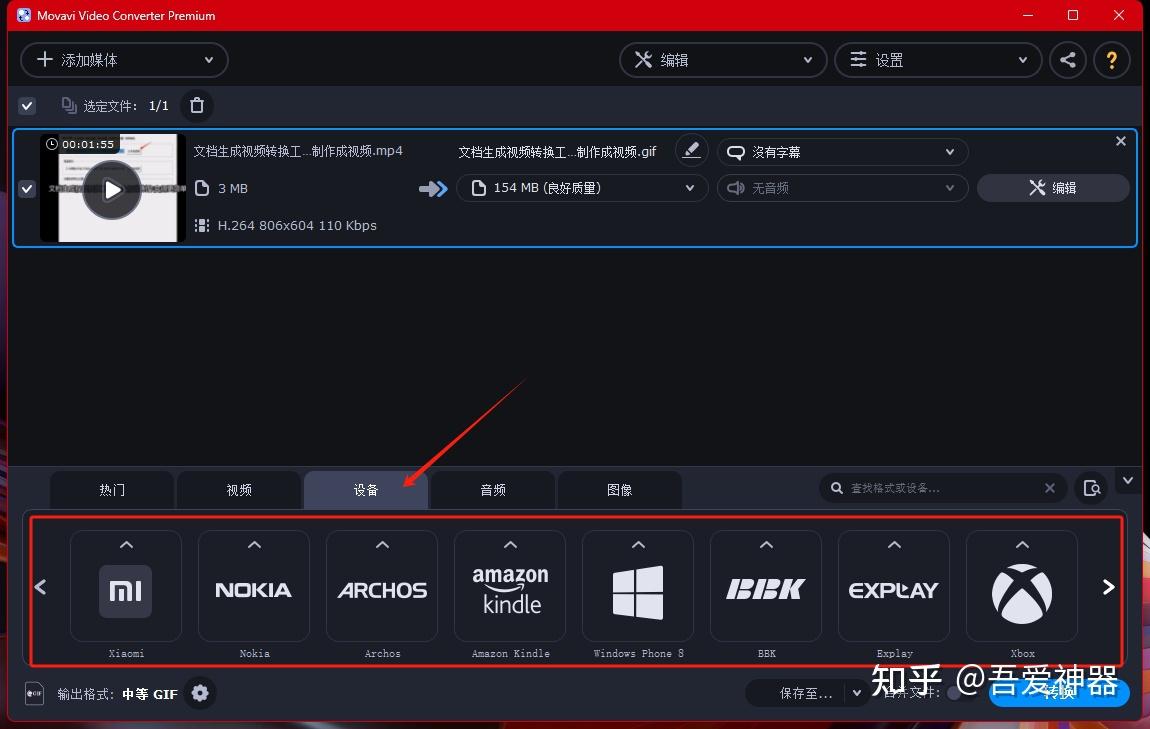Focus the format or device search field

tap(942, 488)
